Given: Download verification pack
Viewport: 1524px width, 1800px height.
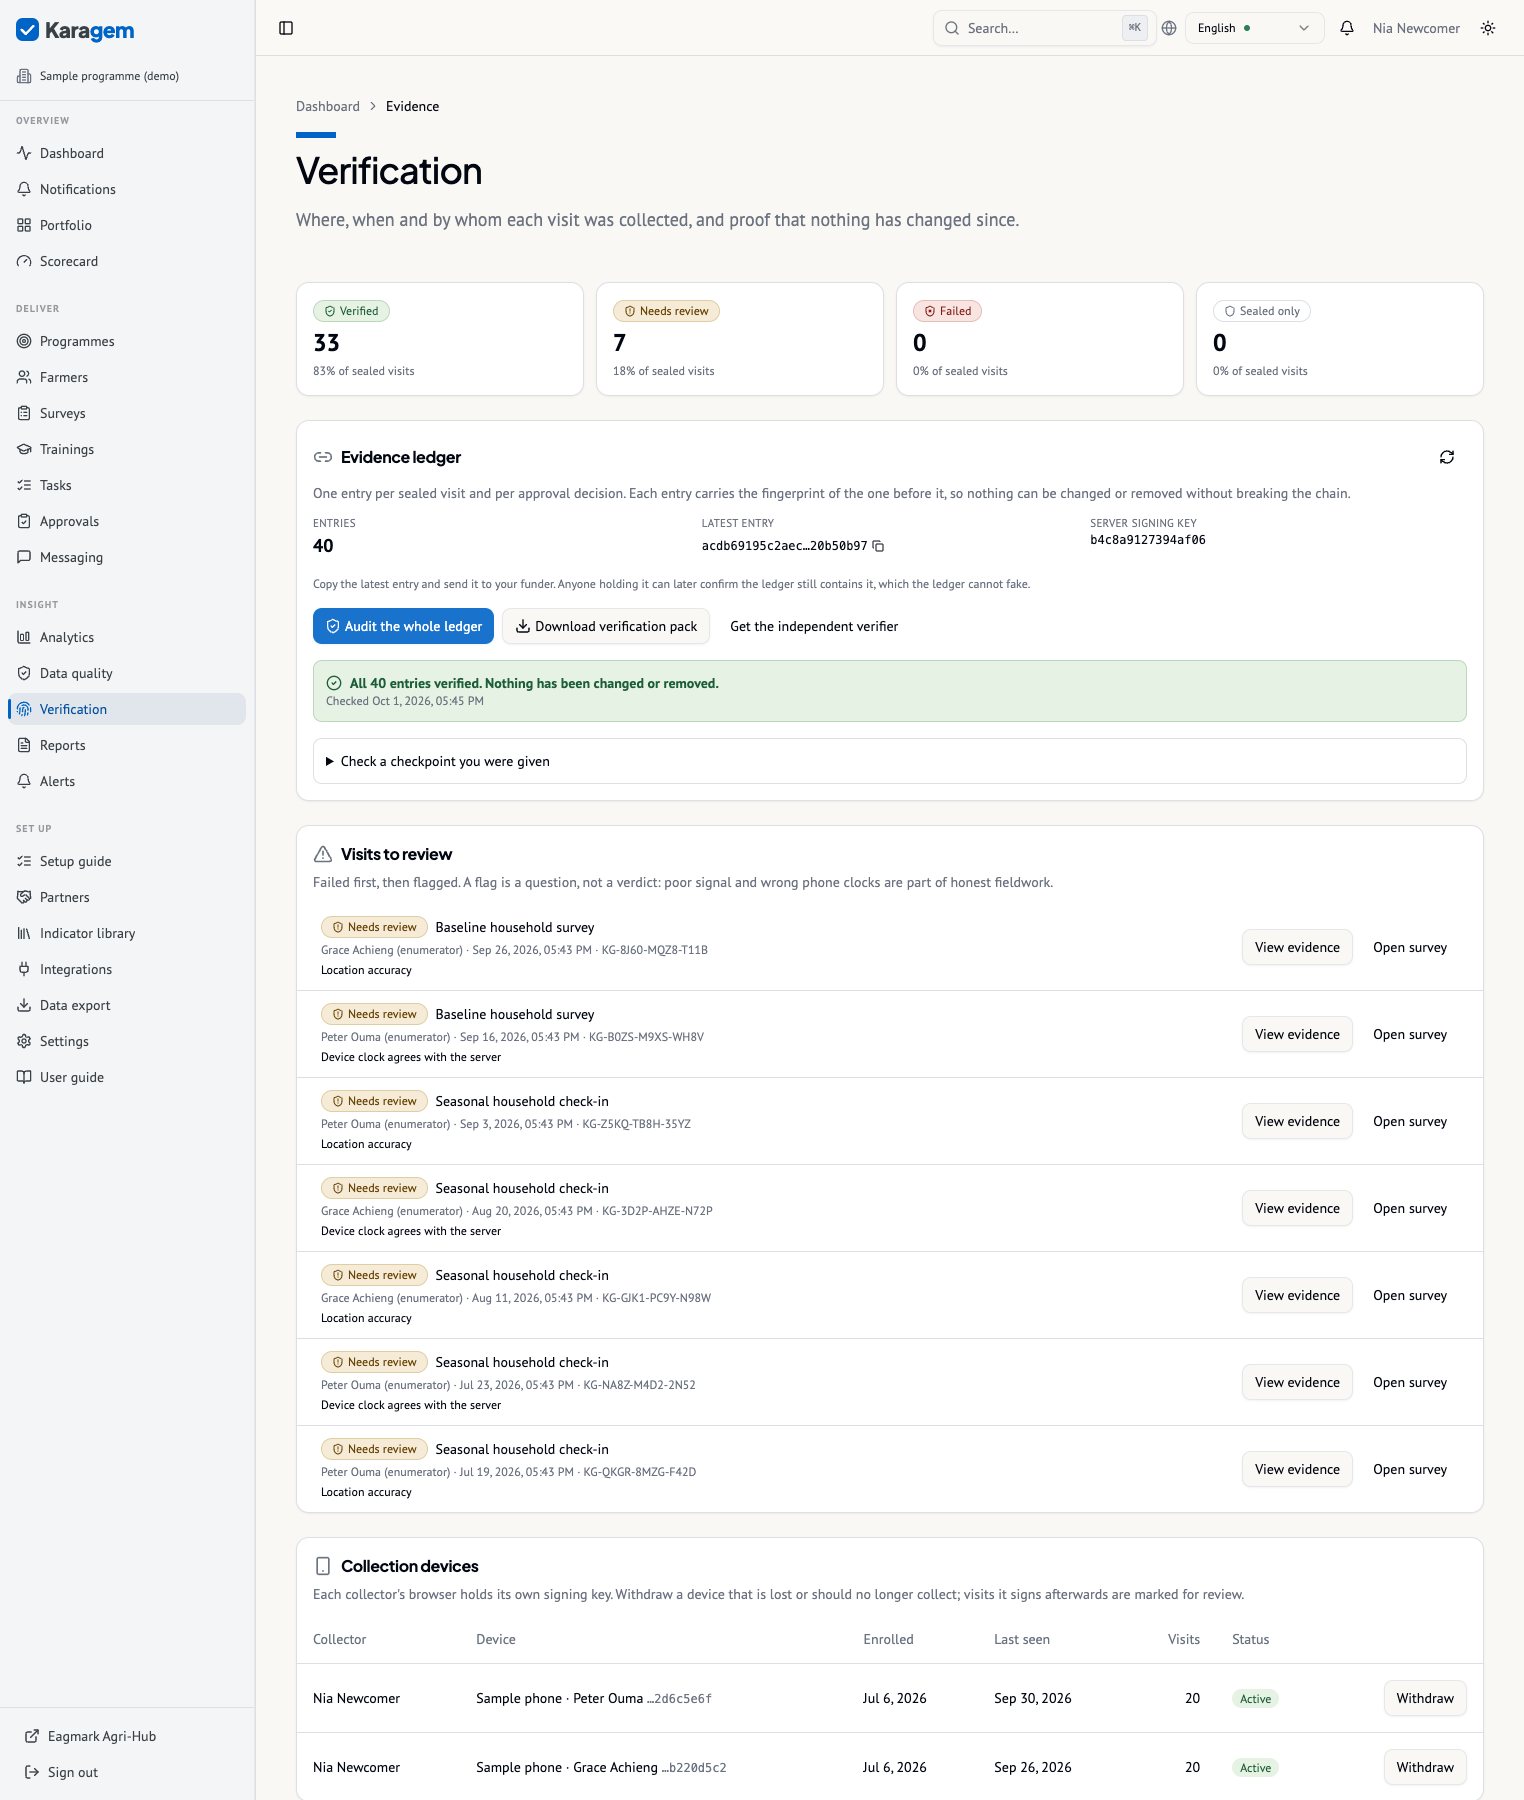Looking at the screenshot, I should (x=606, y=626).
